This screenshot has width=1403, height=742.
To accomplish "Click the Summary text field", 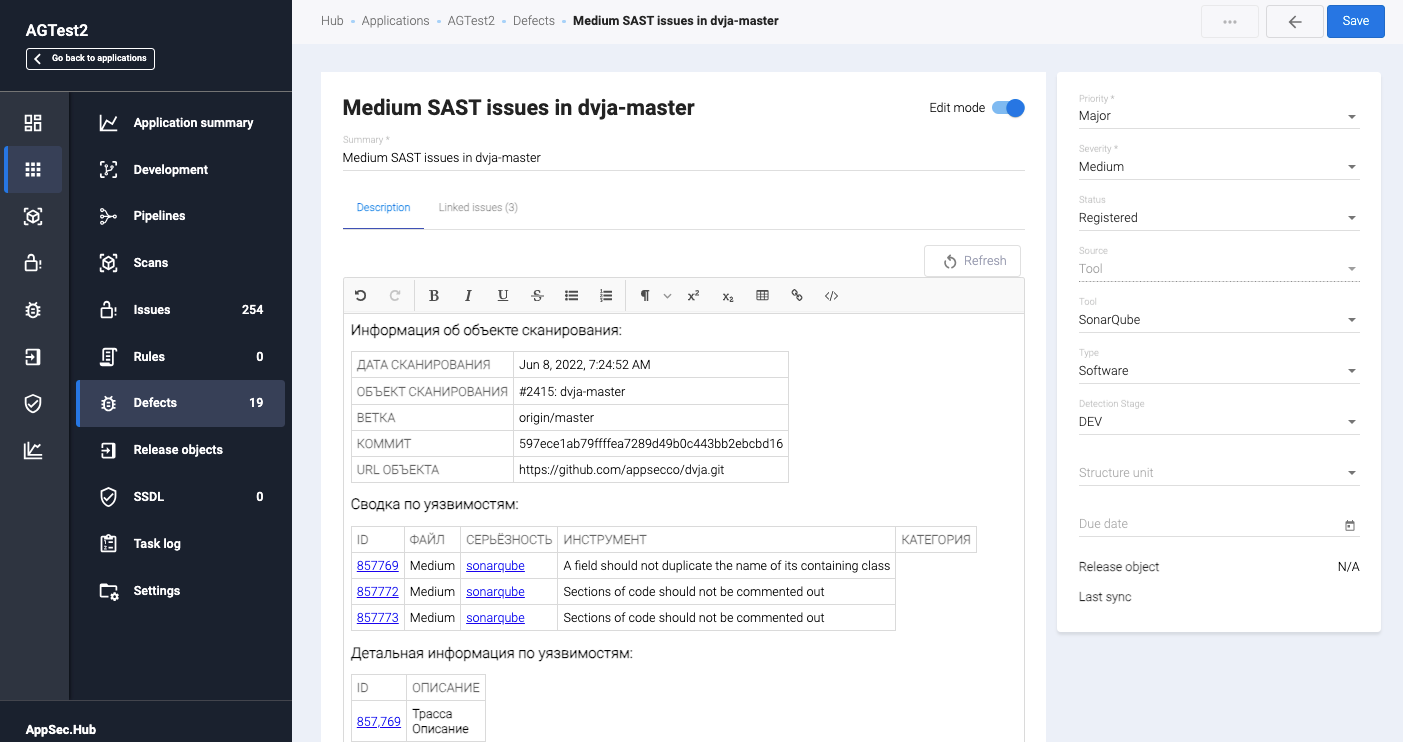I will click(x=683, y=158).
